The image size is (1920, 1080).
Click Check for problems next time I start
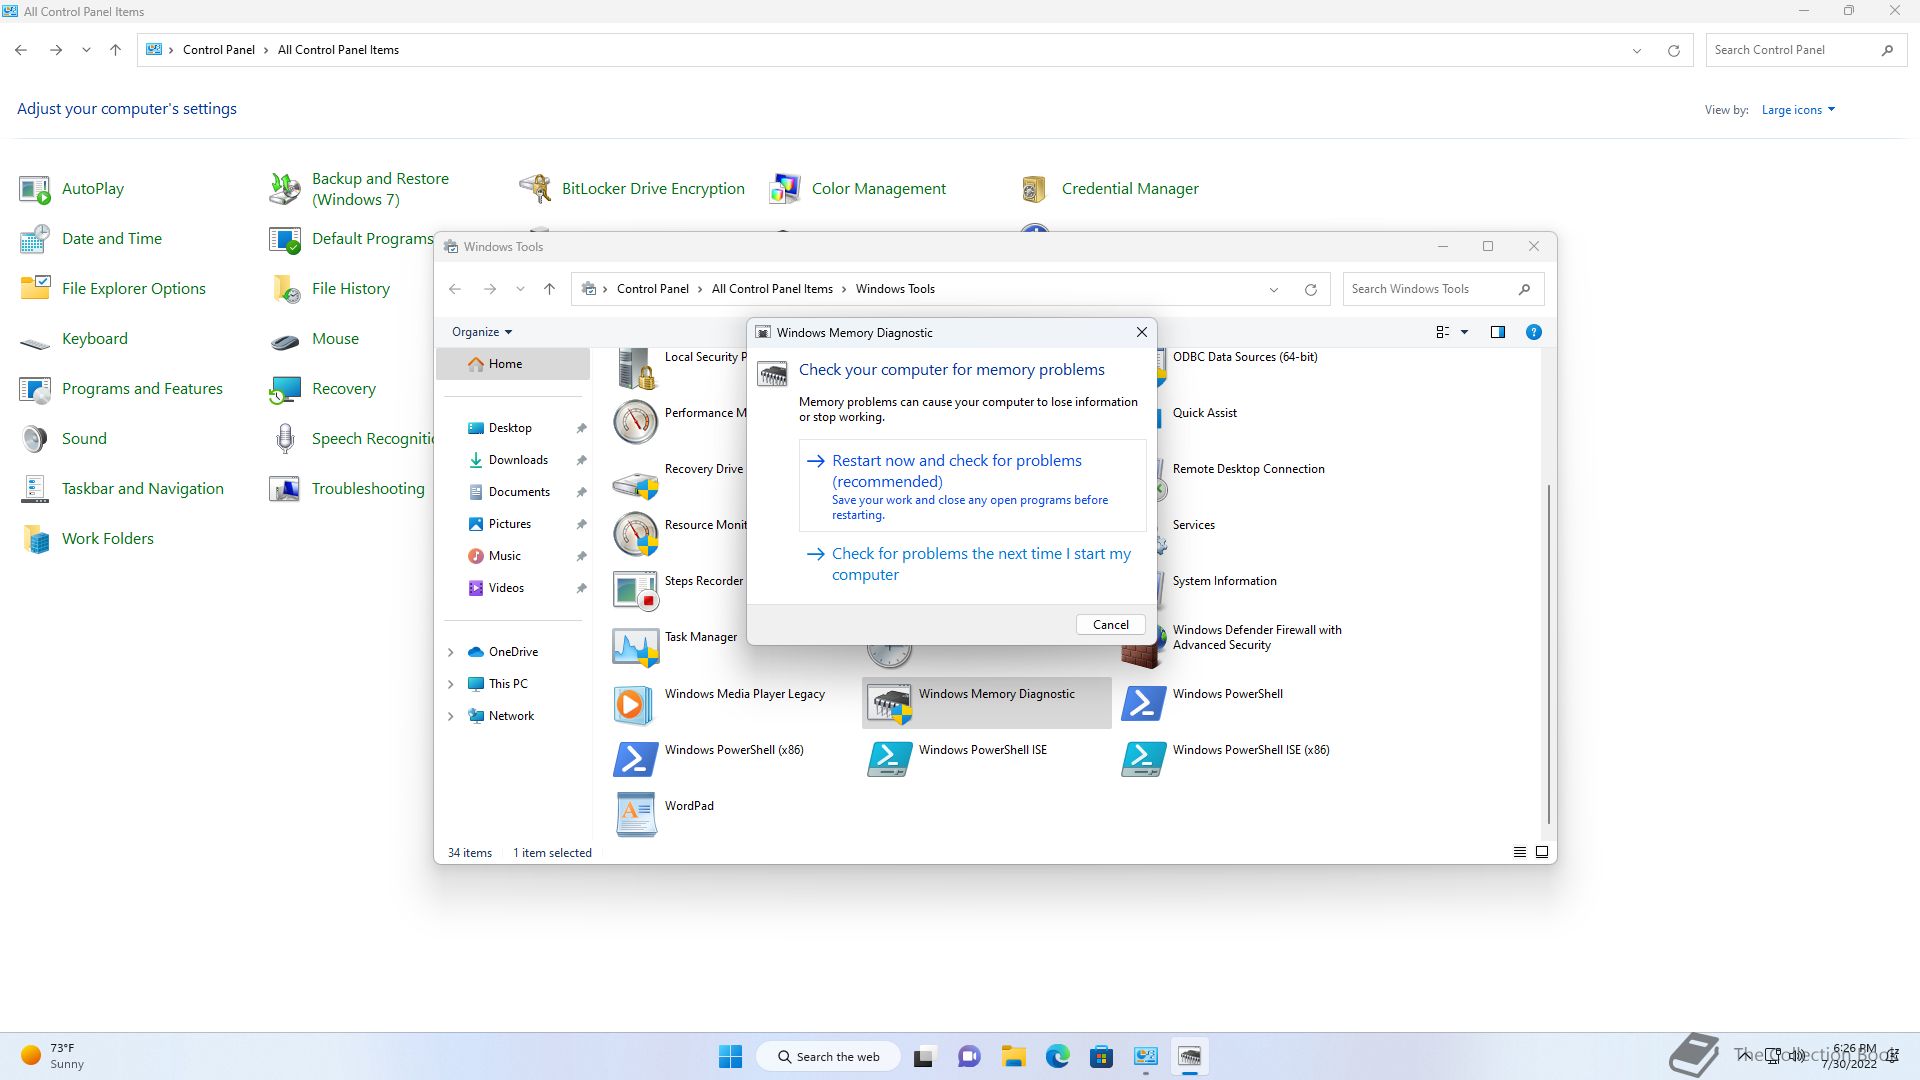pos(972,565)
